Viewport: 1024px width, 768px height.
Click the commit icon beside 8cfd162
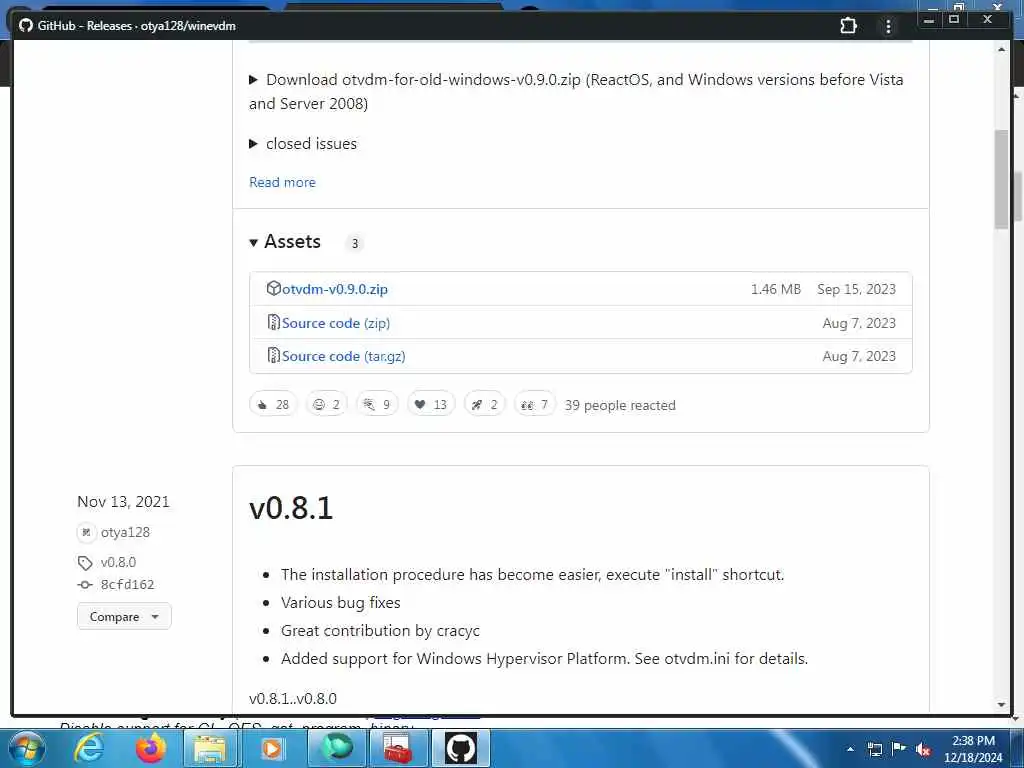[85, 584]
